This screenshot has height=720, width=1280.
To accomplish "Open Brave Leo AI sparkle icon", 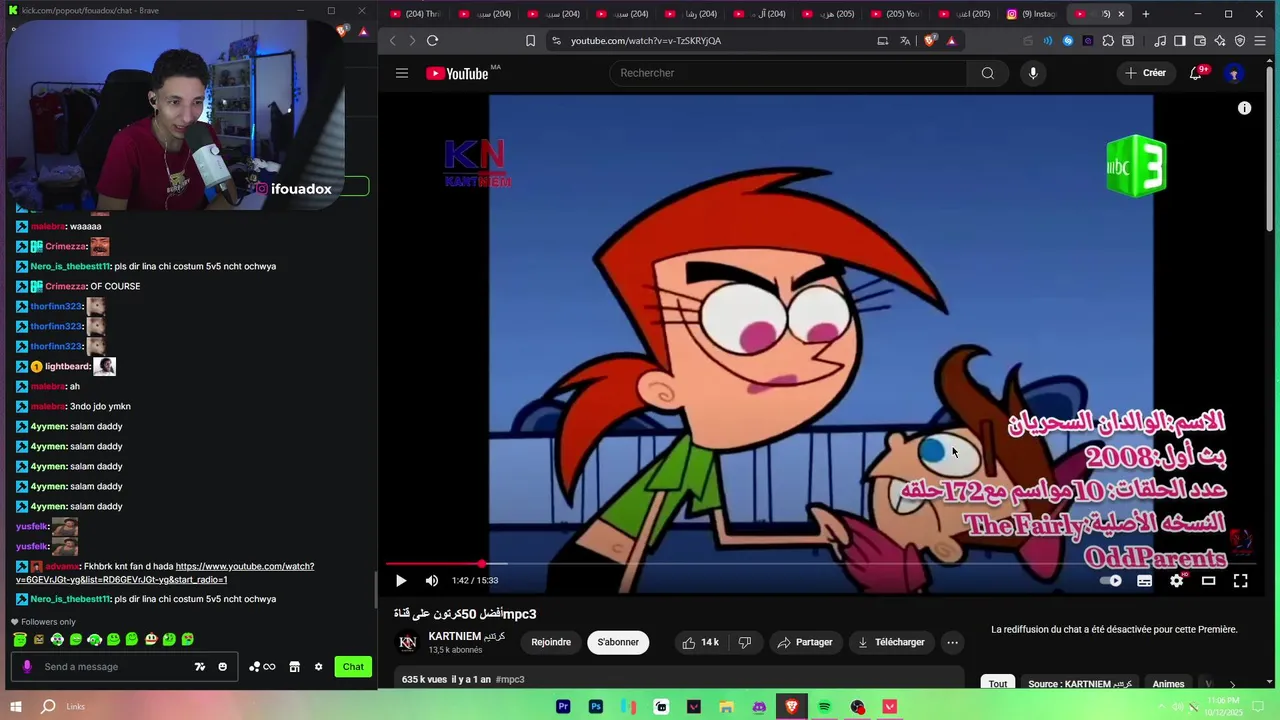I will point(1220,41).
